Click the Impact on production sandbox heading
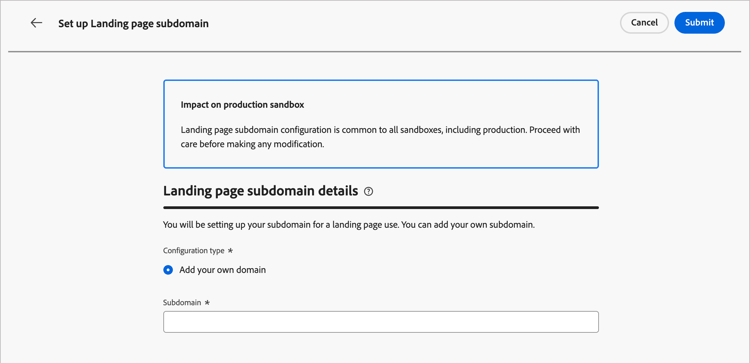Viewport: 750px width, 363px height. pyautogui.click(x=243, y=105)
